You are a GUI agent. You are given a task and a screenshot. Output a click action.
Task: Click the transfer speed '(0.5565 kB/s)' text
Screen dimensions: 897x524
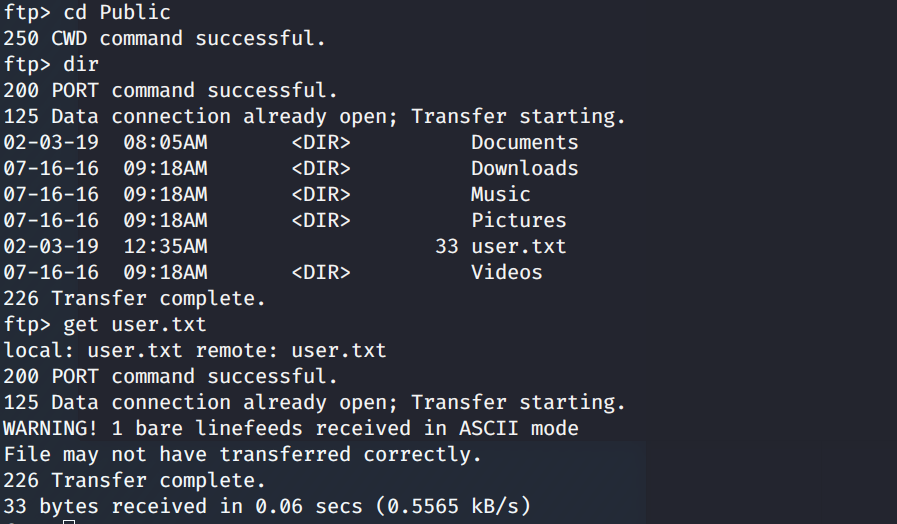coord(452,507)
